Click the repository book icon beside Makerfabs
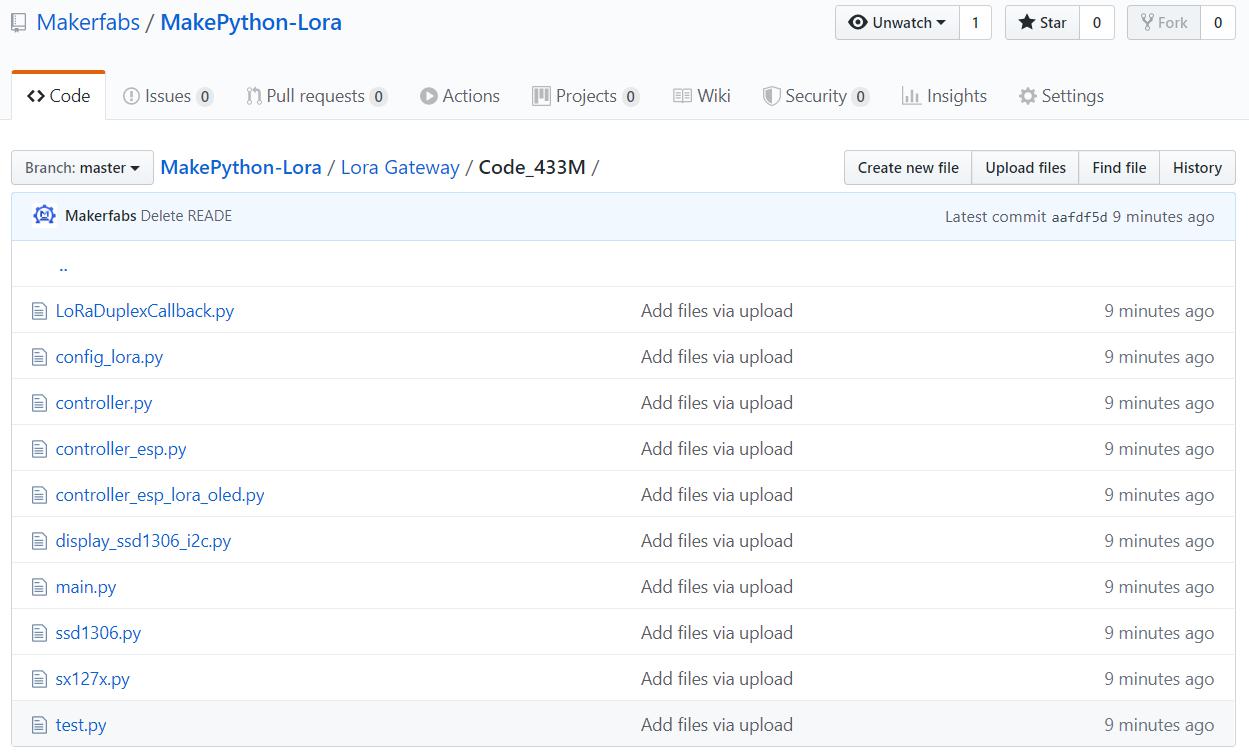1249x752 pixels. click(x=19, y=23)
